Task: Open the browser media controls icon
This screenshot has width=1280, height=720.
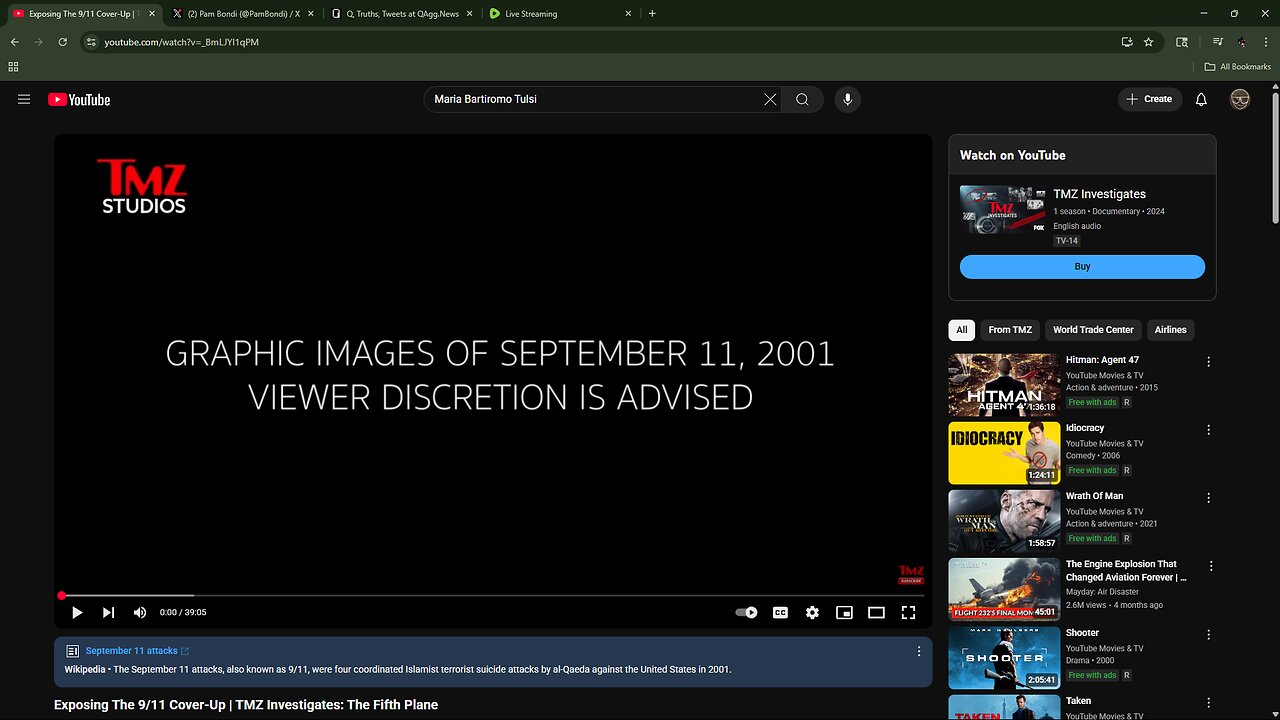Action: [x=1217, y=42]
